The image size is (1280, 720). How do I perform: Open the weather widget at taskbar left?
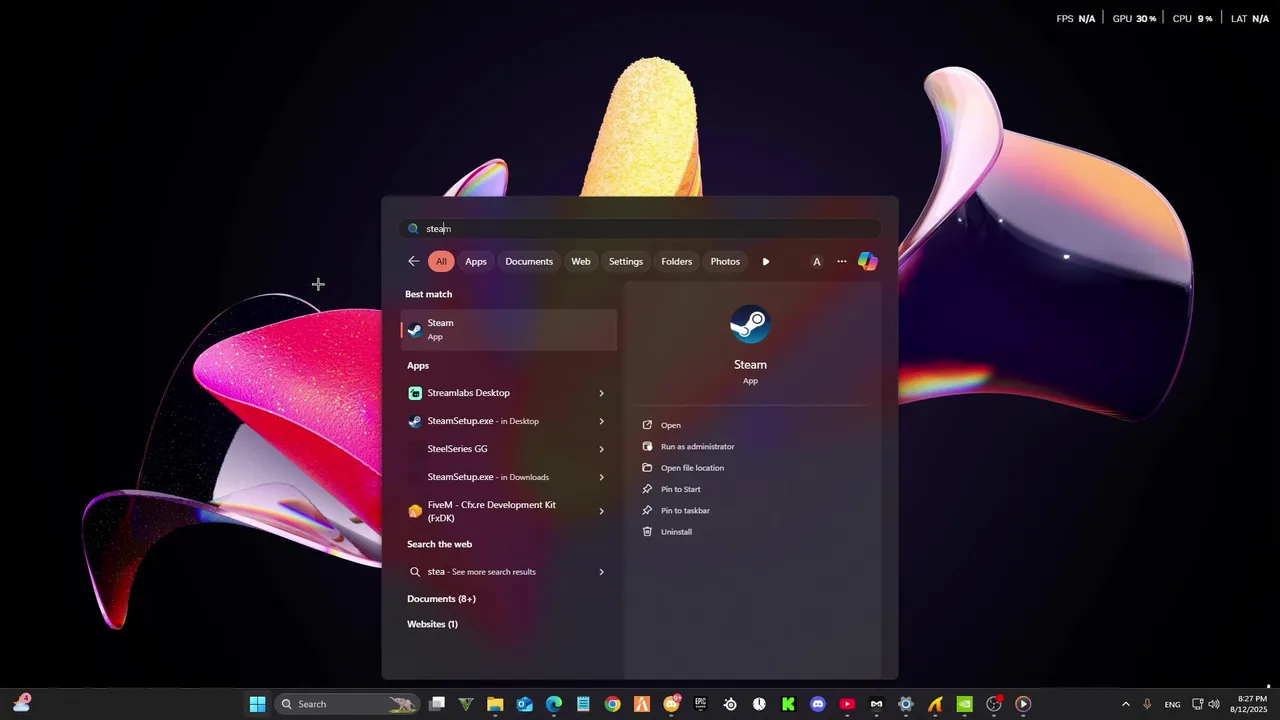(x=21, y=704)
